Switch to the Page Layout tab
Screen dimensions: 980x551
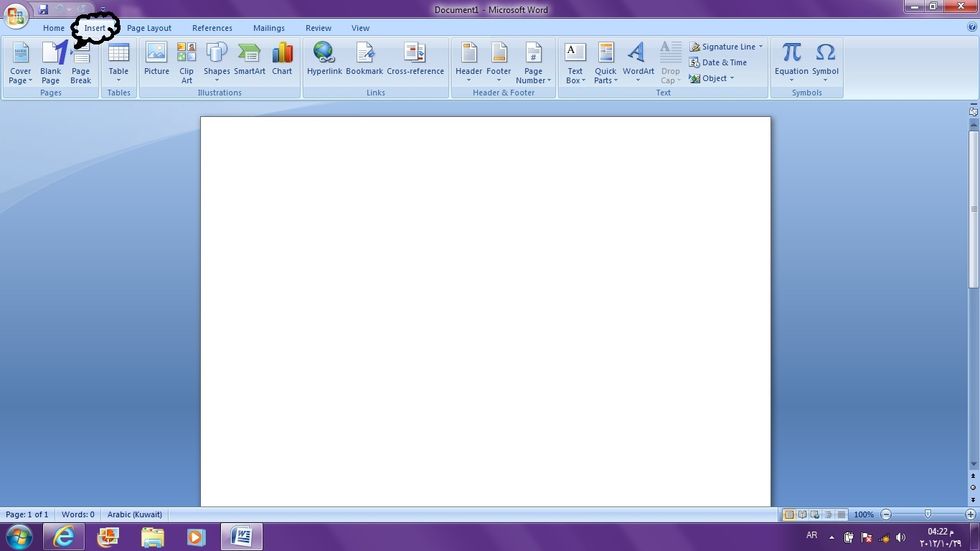pyautogui.click(x=149, y=28)
